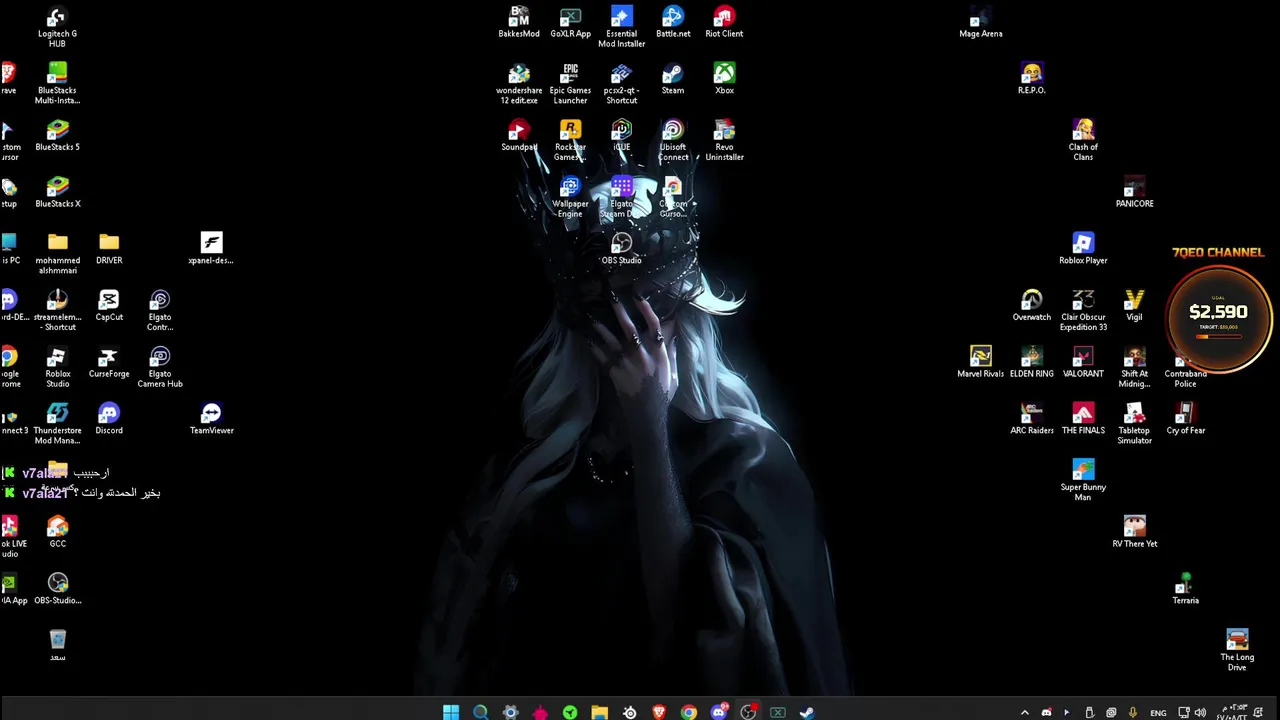This screenshot has height=720, width=1280.
Task: Open TeamViewer from the desktop
Action: 211,419
